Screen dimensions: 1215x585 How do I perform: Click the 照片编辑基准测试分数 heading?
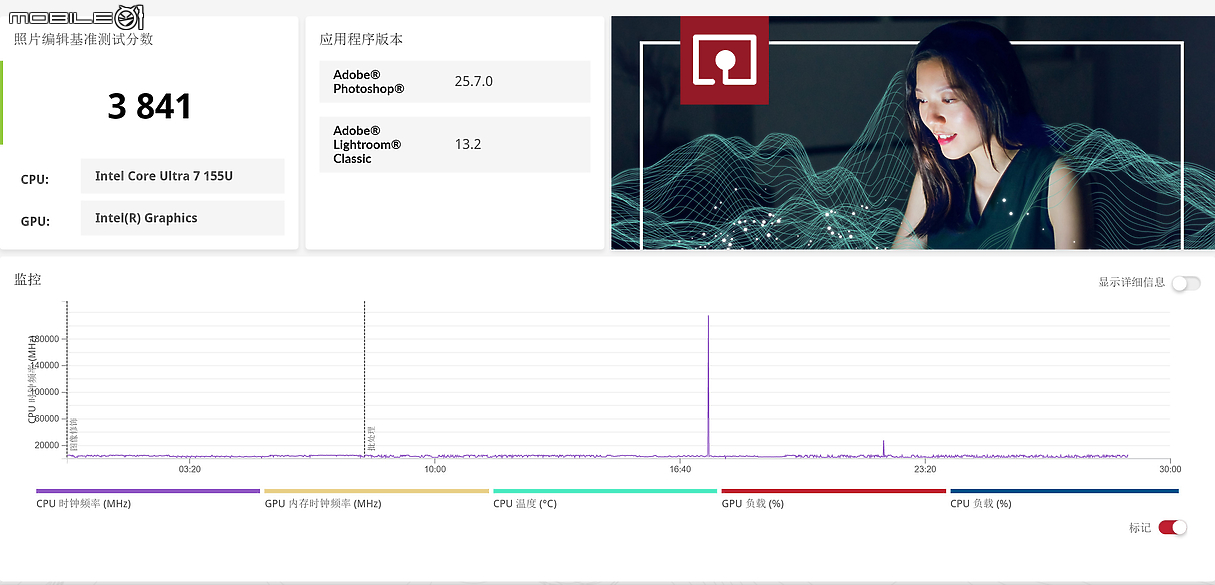click(x=84, y=39)
